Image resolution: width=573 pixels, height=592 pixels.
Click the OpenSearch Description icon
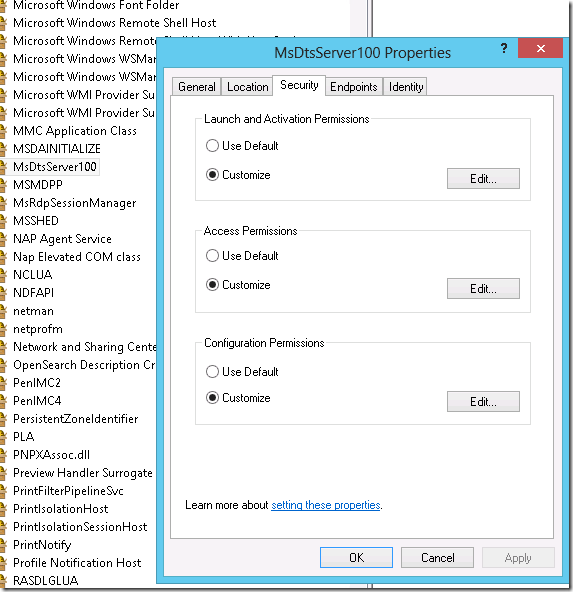pos(3,365)
